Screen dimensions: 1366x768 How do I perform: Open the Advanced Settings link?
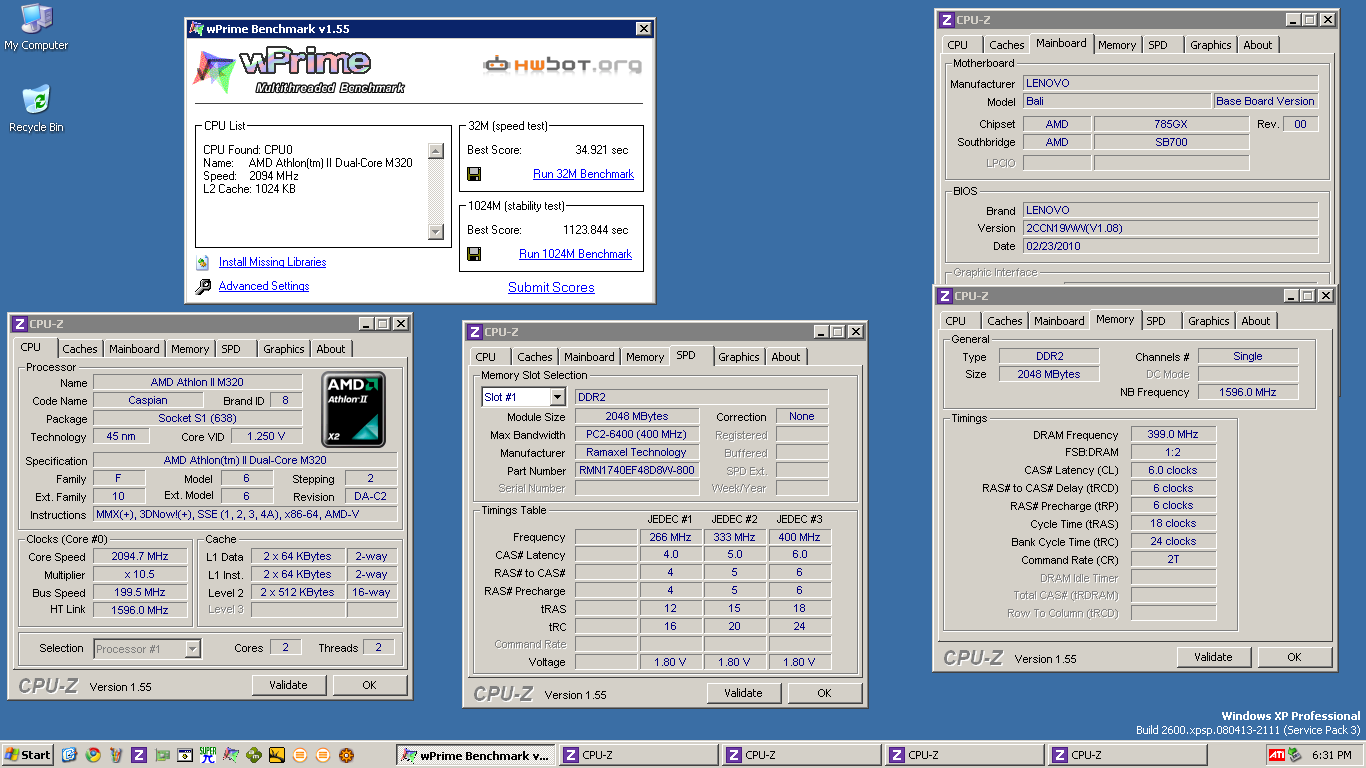[264, 286]
